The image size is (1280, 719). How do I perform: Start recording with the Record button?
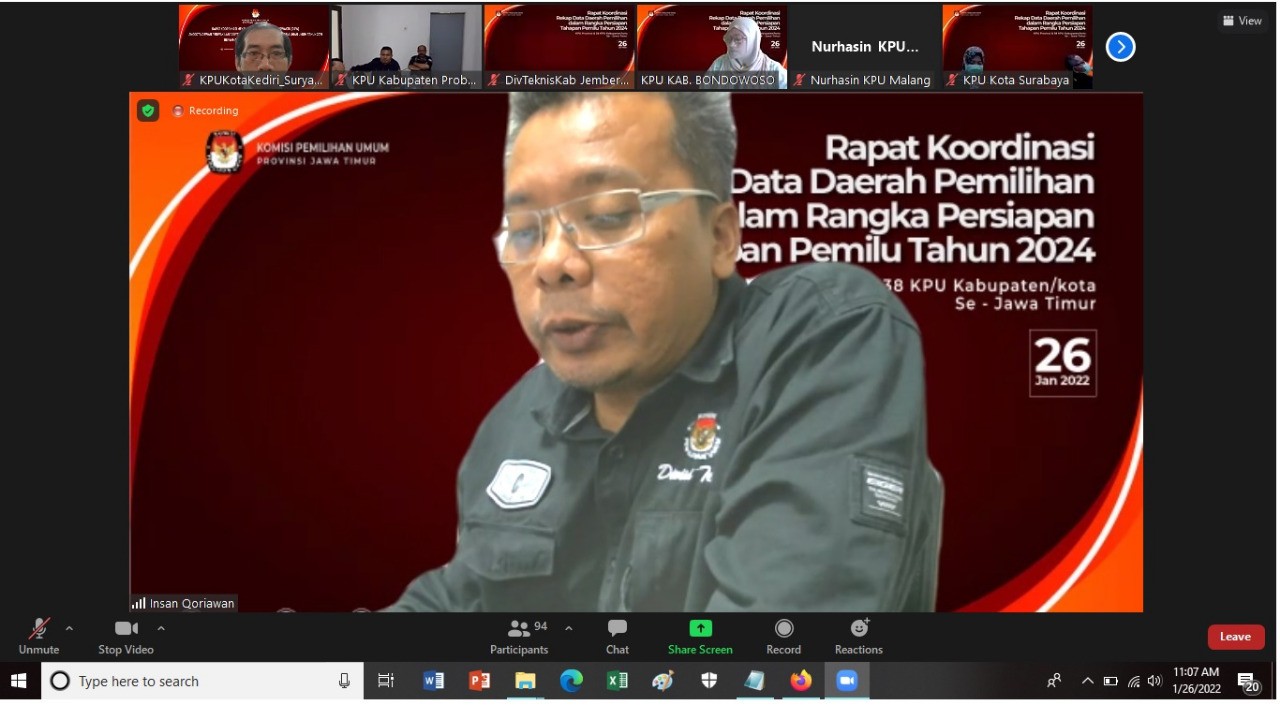pos(784,636)
